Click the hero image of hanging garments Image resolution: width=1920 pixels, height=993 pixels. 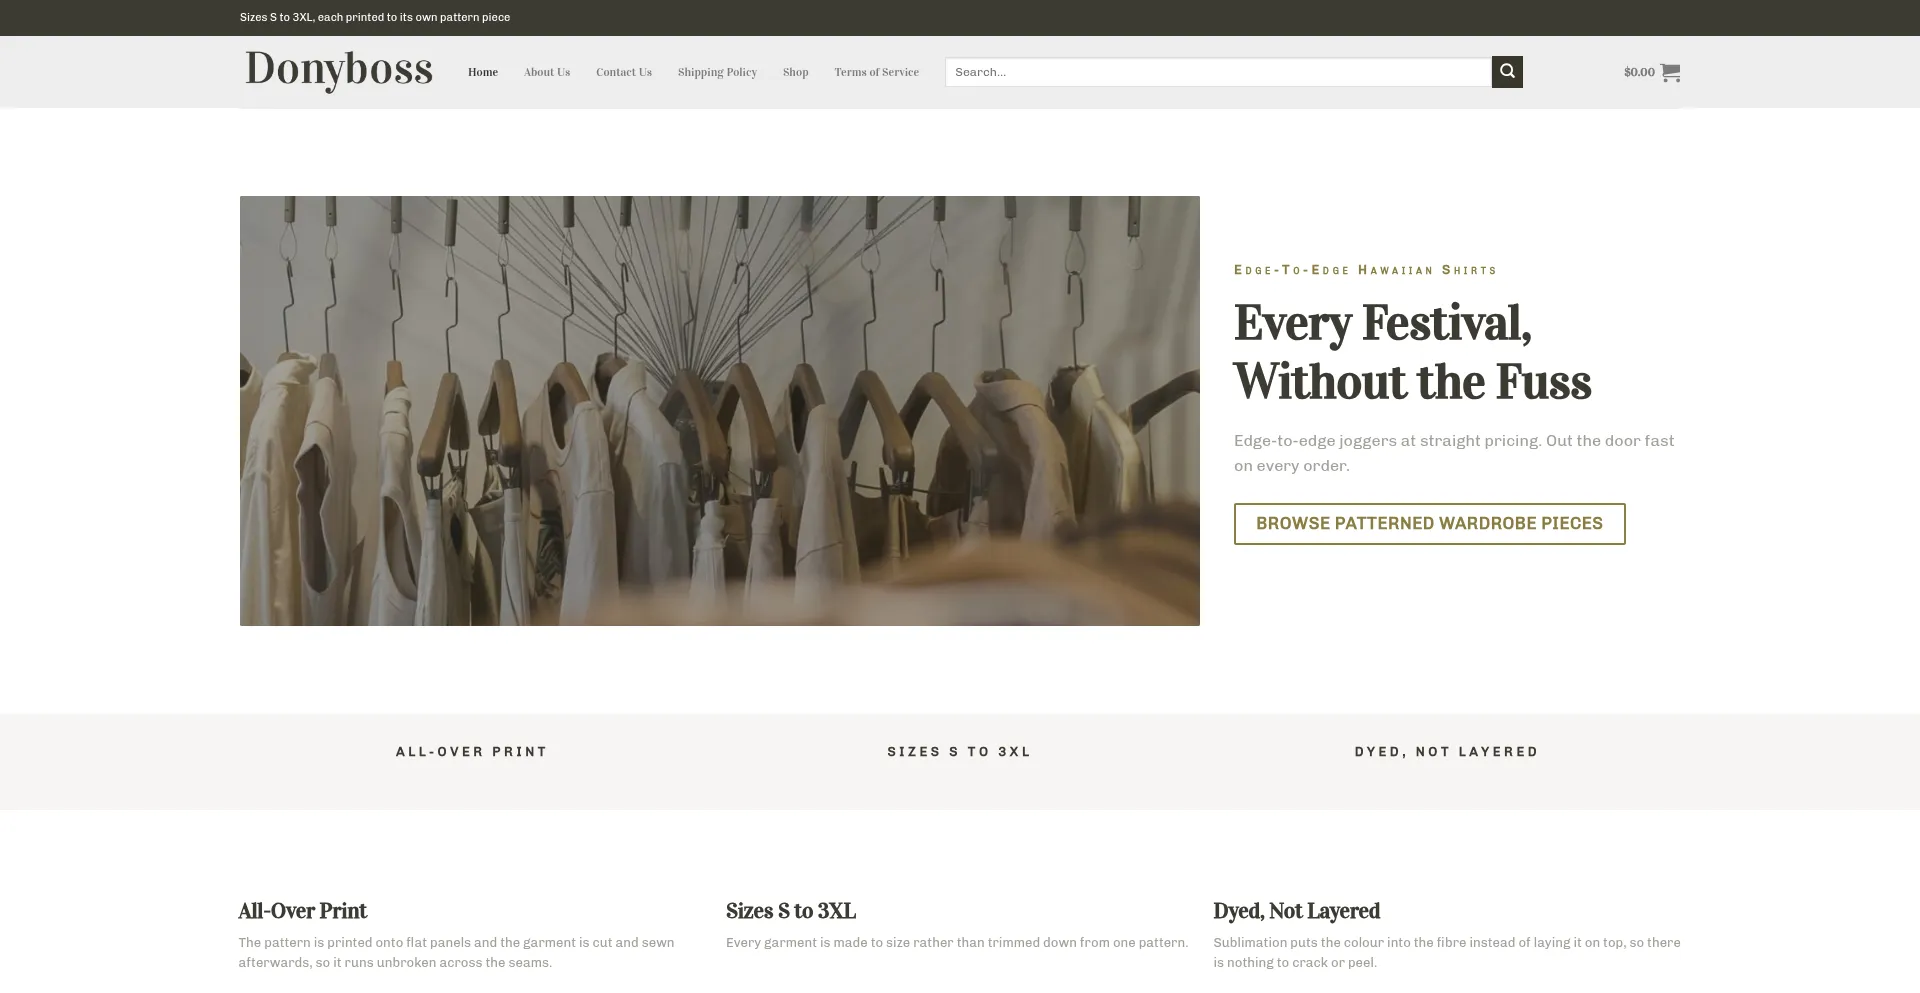click(720, 411)
